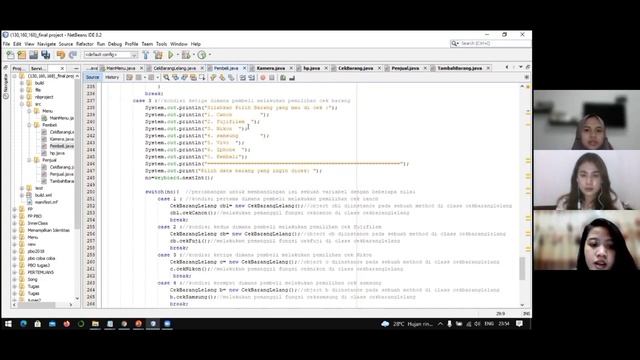Image resolution: width=640 pixels, height=360 pixels.
Task: Select the PERTEMUAN5 project in the tree
Action: [x=40, y=272]
